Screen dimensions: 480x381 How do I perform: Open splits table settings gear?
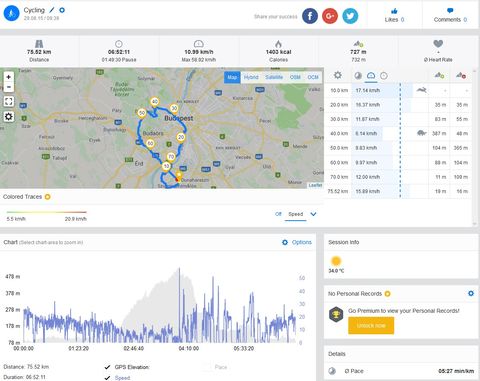[338, 75]
